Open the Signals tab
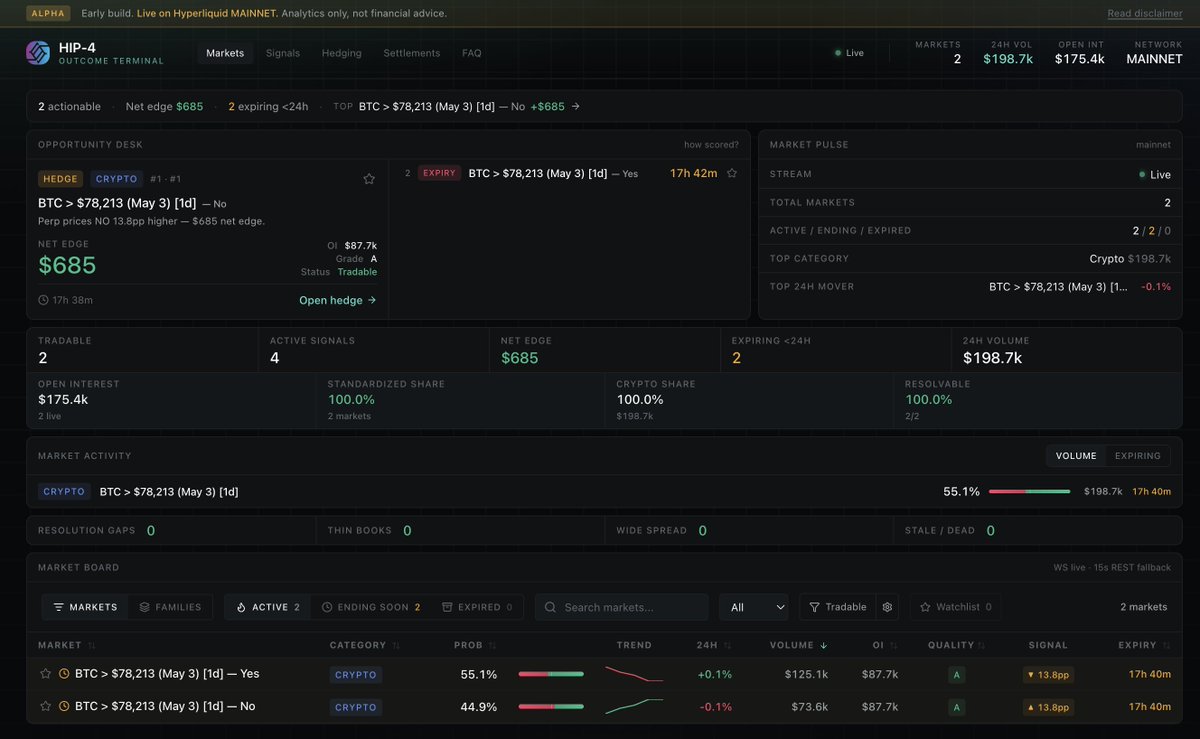This screenshot has height=739, width=1200. 283,53
